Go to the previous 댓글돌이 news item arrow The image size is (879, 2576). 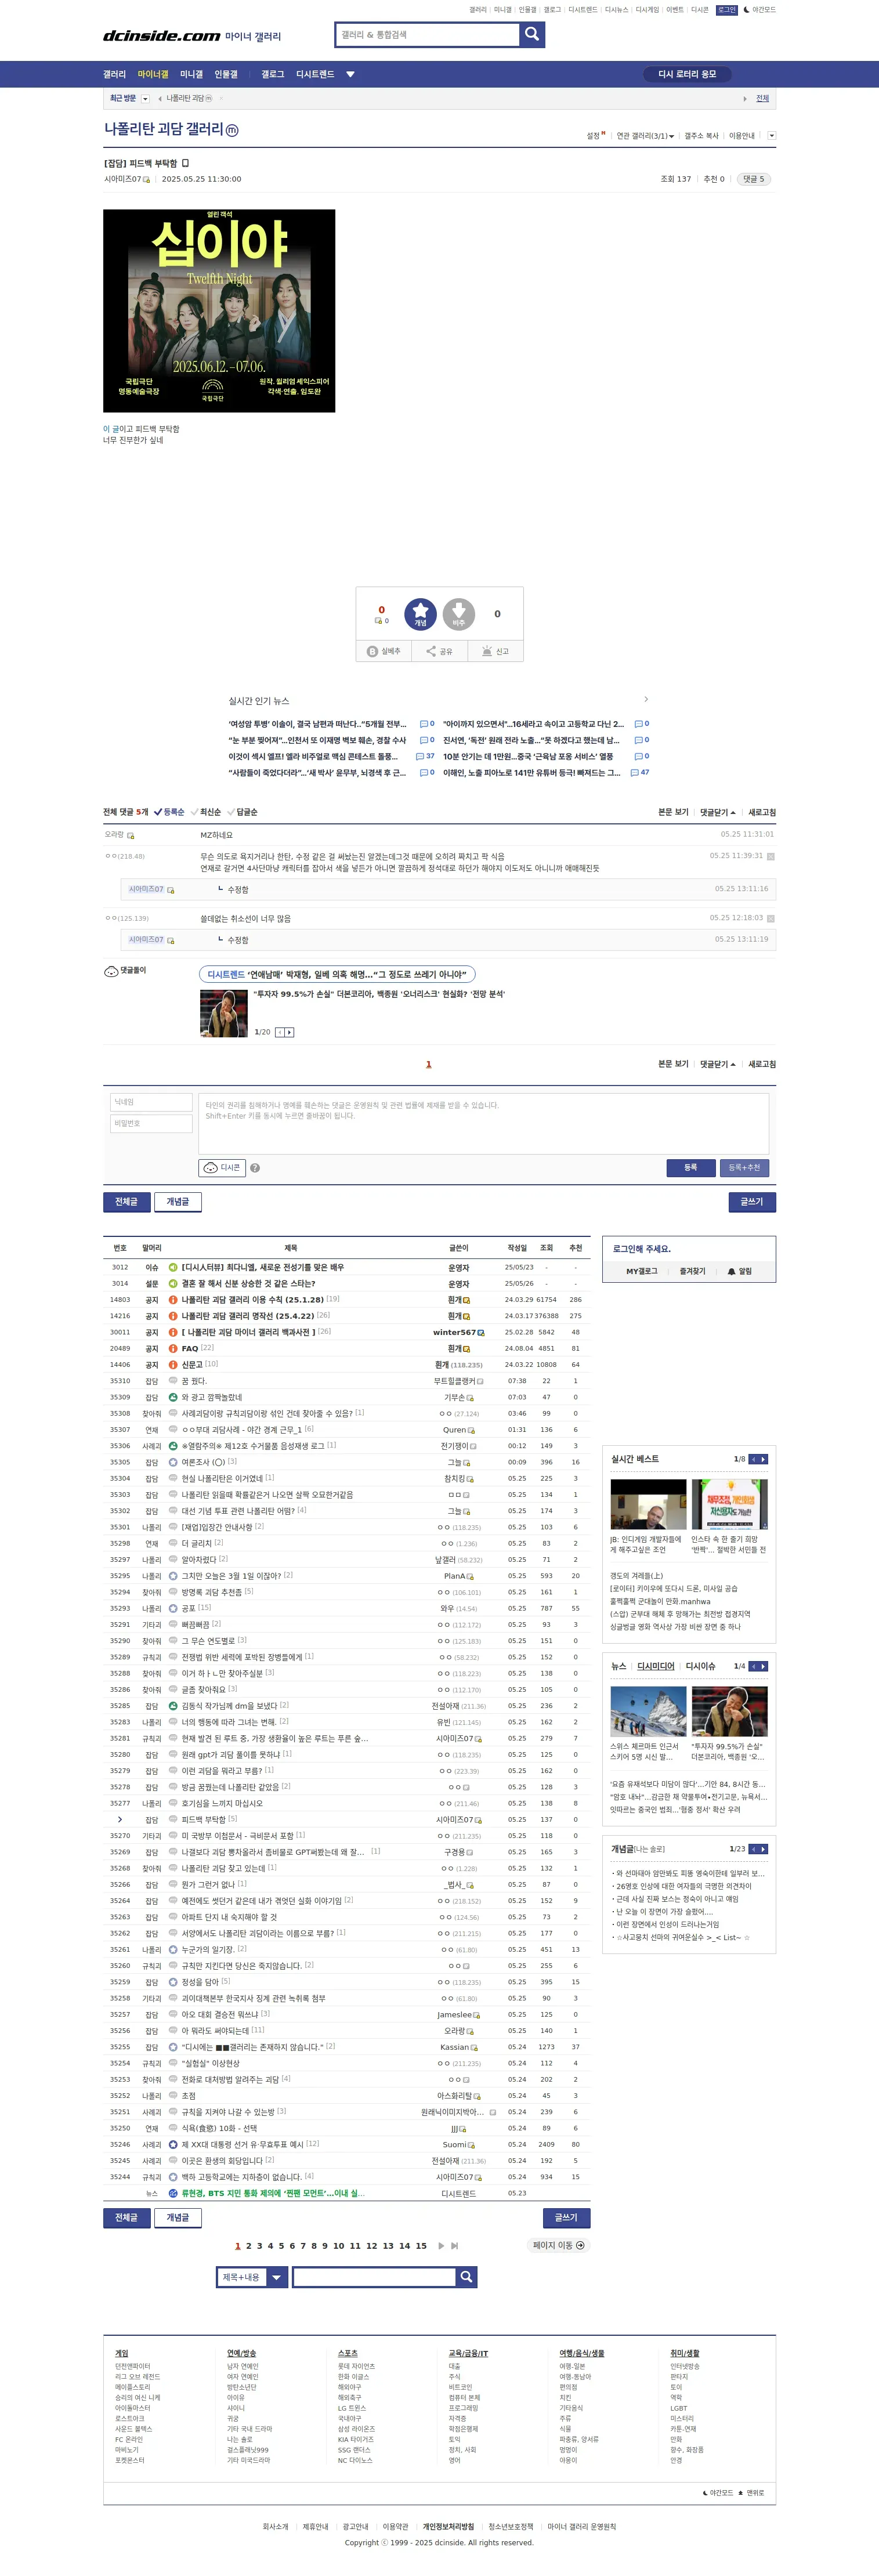(x=280, y=1032)
